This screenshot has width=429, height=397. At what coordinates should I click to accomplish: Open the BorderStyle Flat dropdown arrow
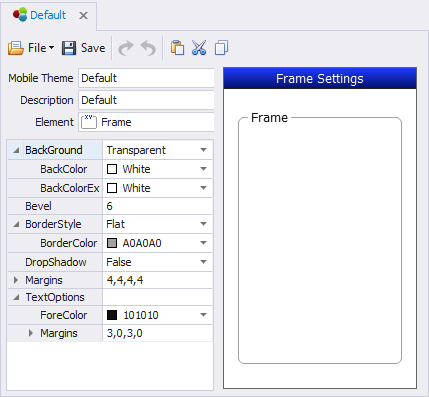pos(203,224)
